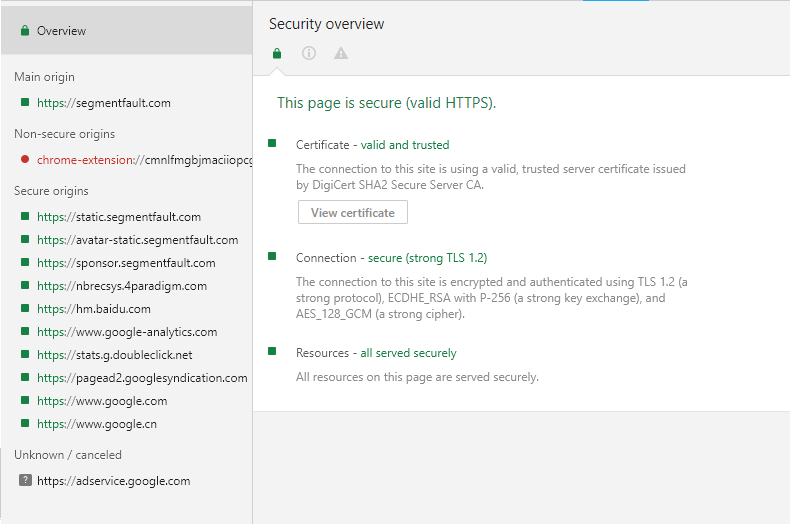This screenshot has width=790, height=524.
Task: Select https://static.segmentfault.com origin
Action: [119, 216]
